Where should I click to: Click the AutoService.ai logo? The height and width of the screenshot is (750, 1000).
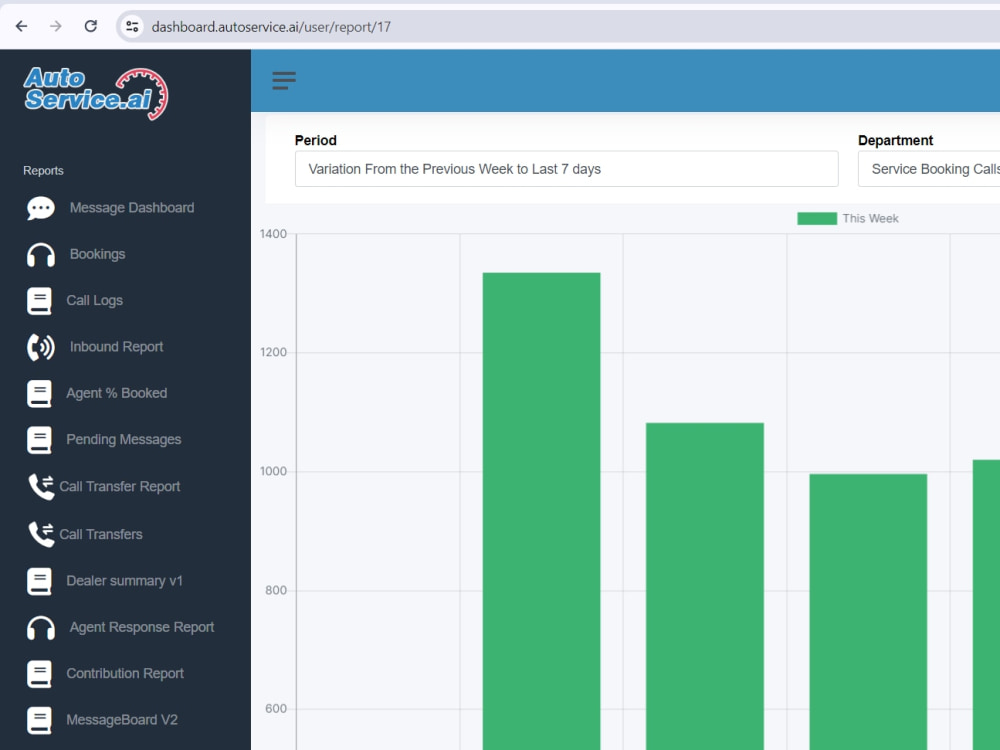[x=96, y=93]
